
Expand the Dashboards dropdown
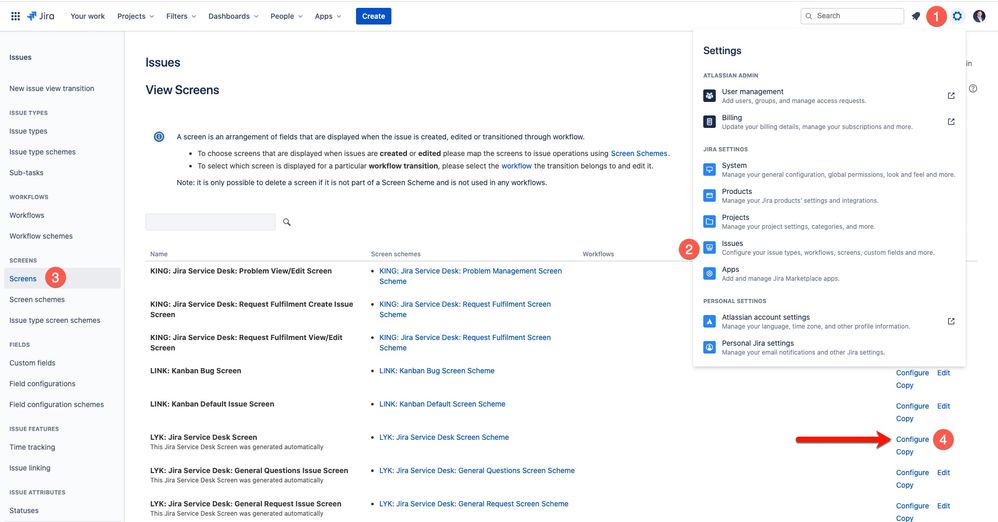coord(233,17)
